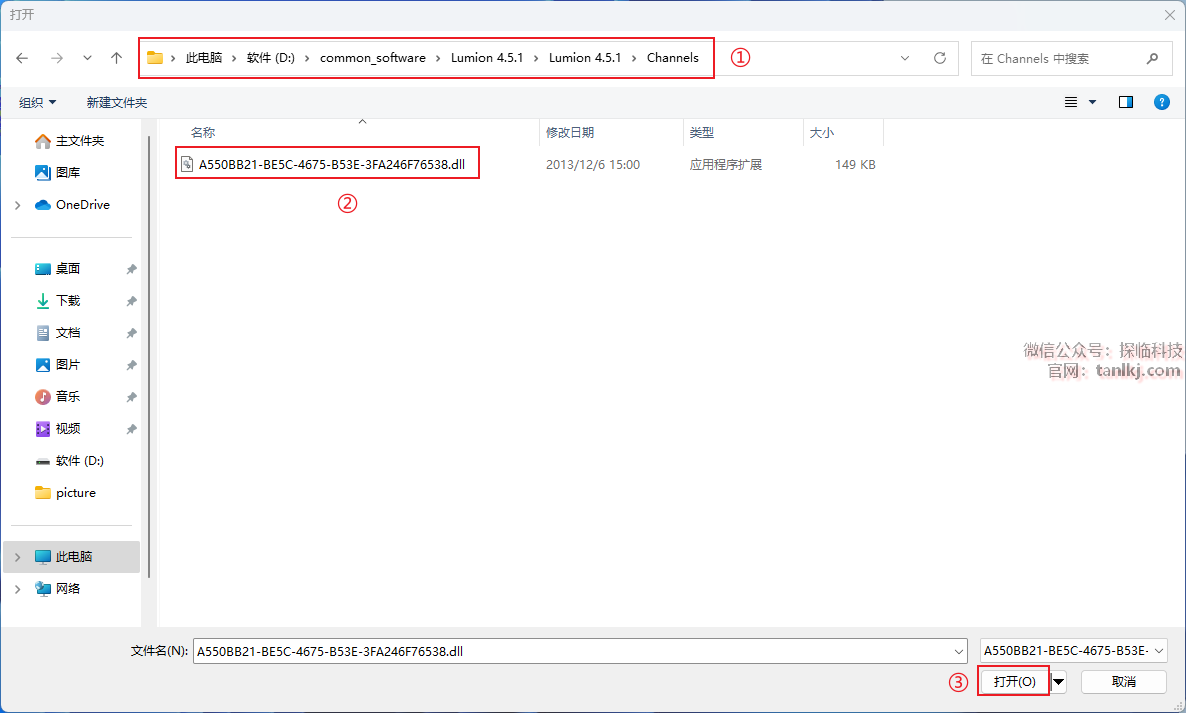Open 文档 in the sidebar

pos(68,333)
